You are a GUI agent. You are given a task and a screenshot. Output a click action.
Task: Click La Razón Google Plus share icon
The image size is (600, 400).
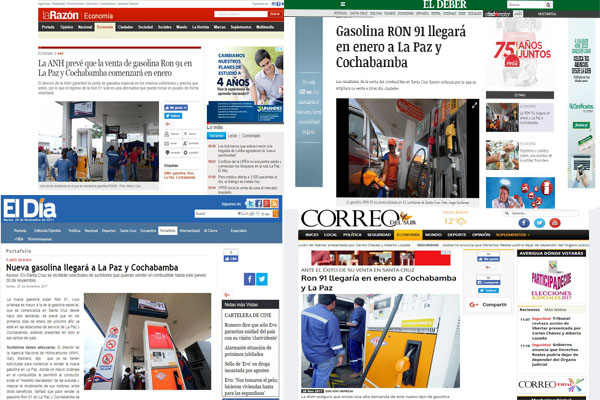pos(168,124)
